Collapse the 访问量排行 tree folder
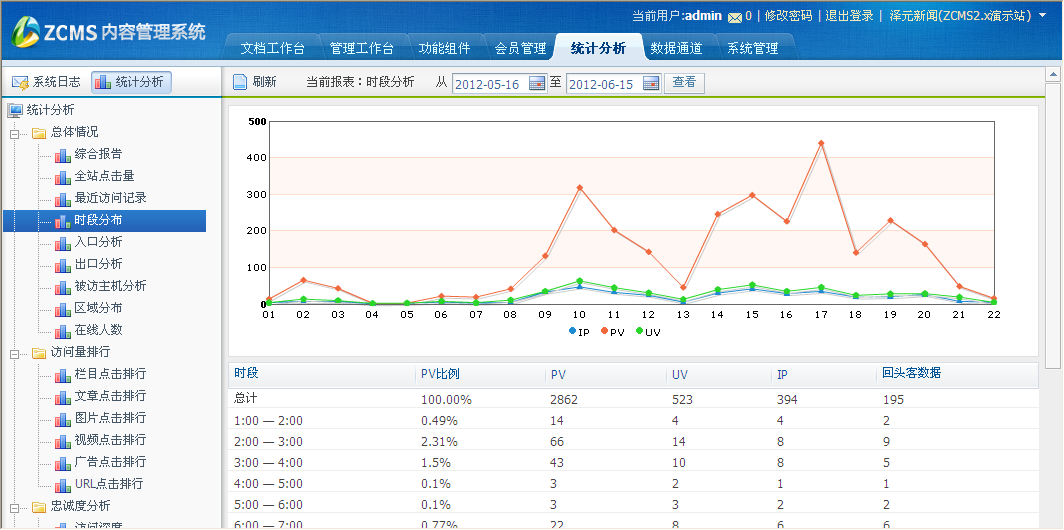1064x530 pixels. [15, 352]
